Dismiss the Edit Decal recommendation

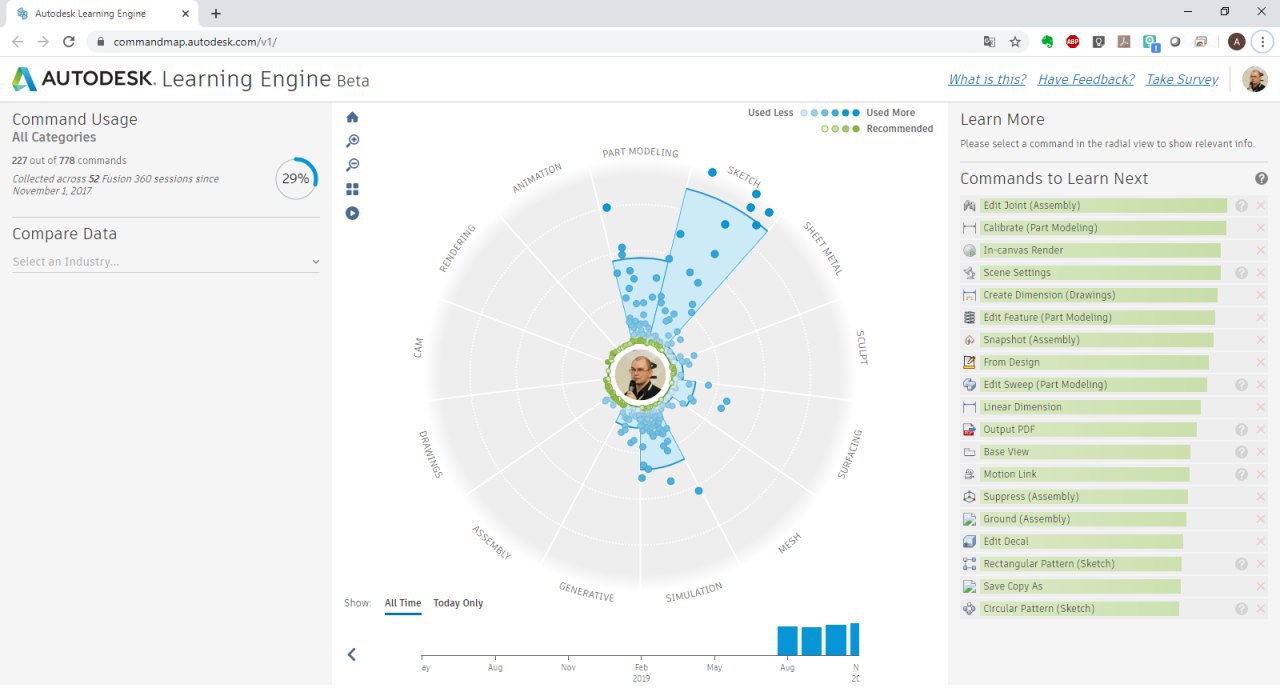pyautogui.click(x=1260, y=541)
